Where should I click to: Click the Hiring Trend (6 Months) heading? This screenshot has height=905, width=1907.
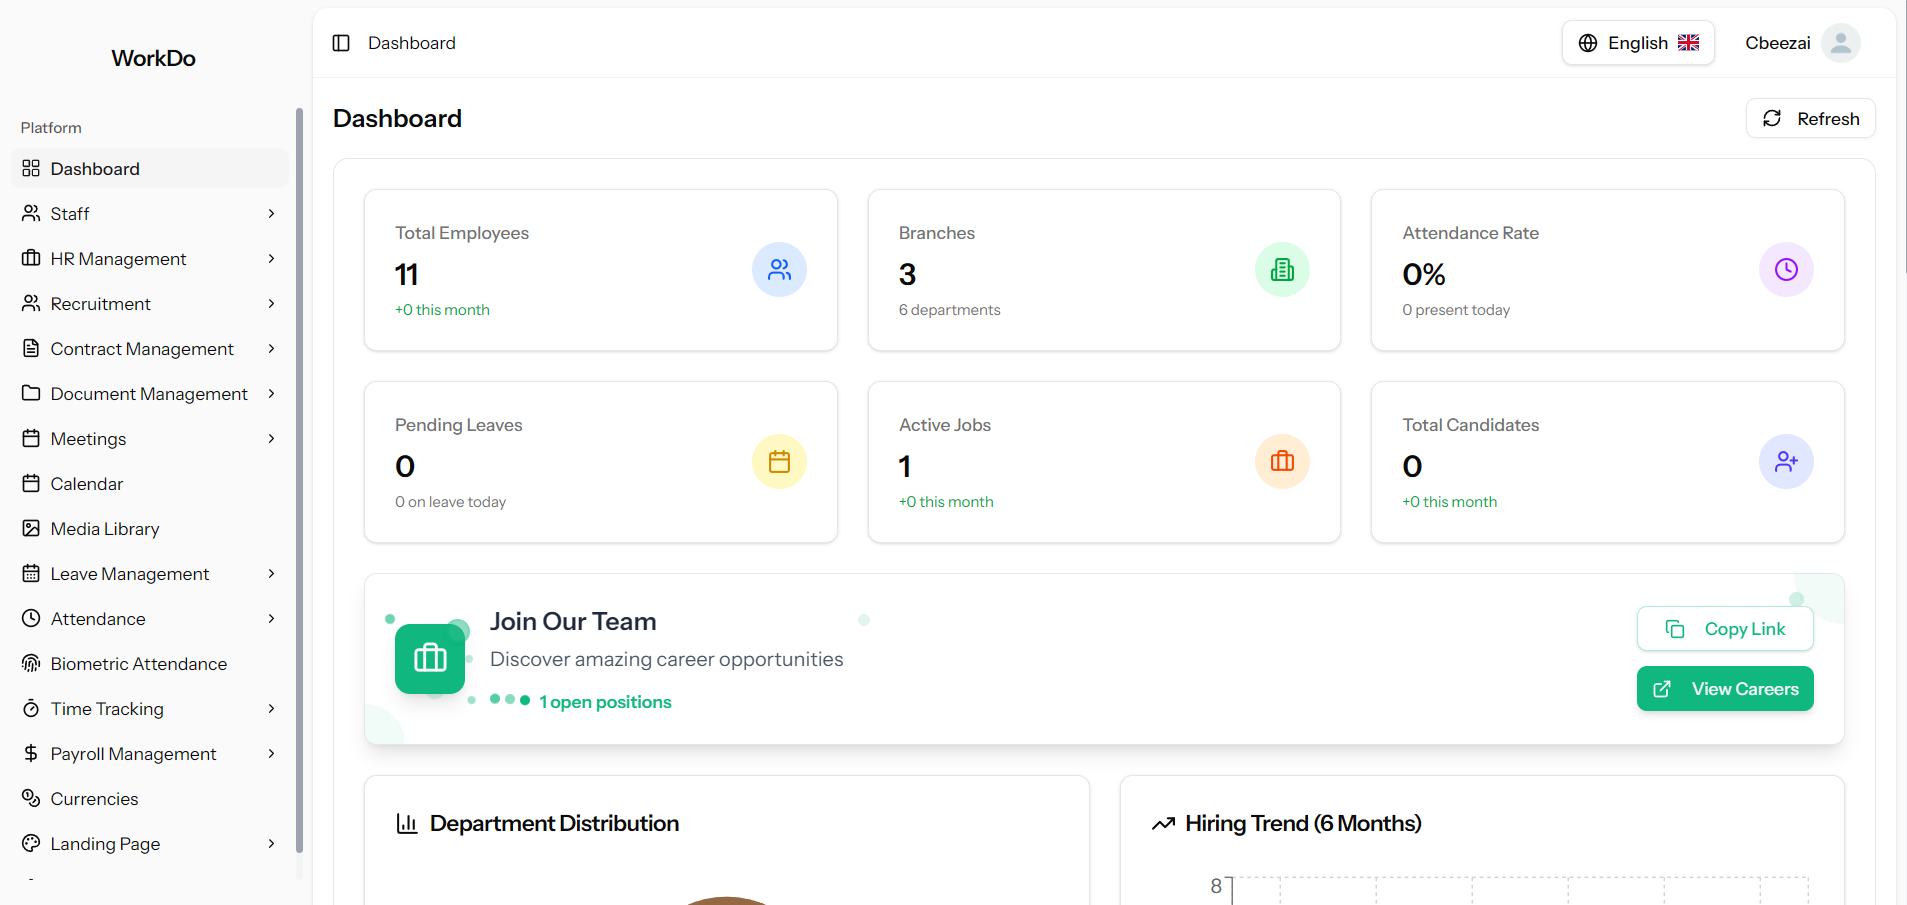(x=1303, y=823)
